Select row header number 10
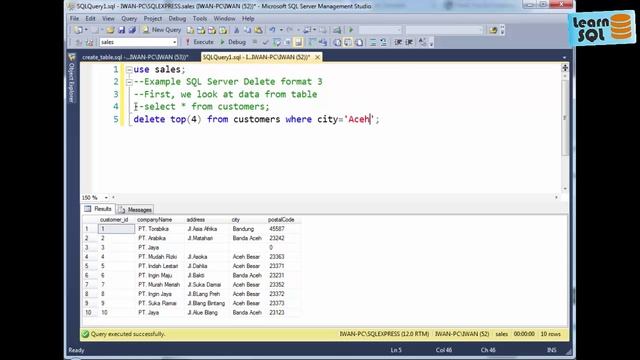This screenshot has width=640, height=360. coord(88,313)
